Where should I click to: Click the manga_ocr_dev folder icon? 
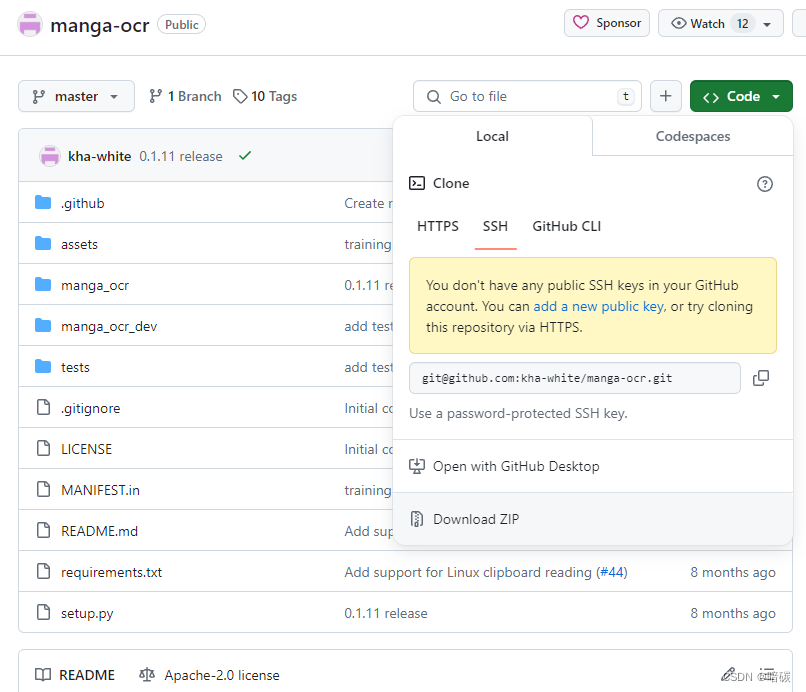tap(43, 325)
